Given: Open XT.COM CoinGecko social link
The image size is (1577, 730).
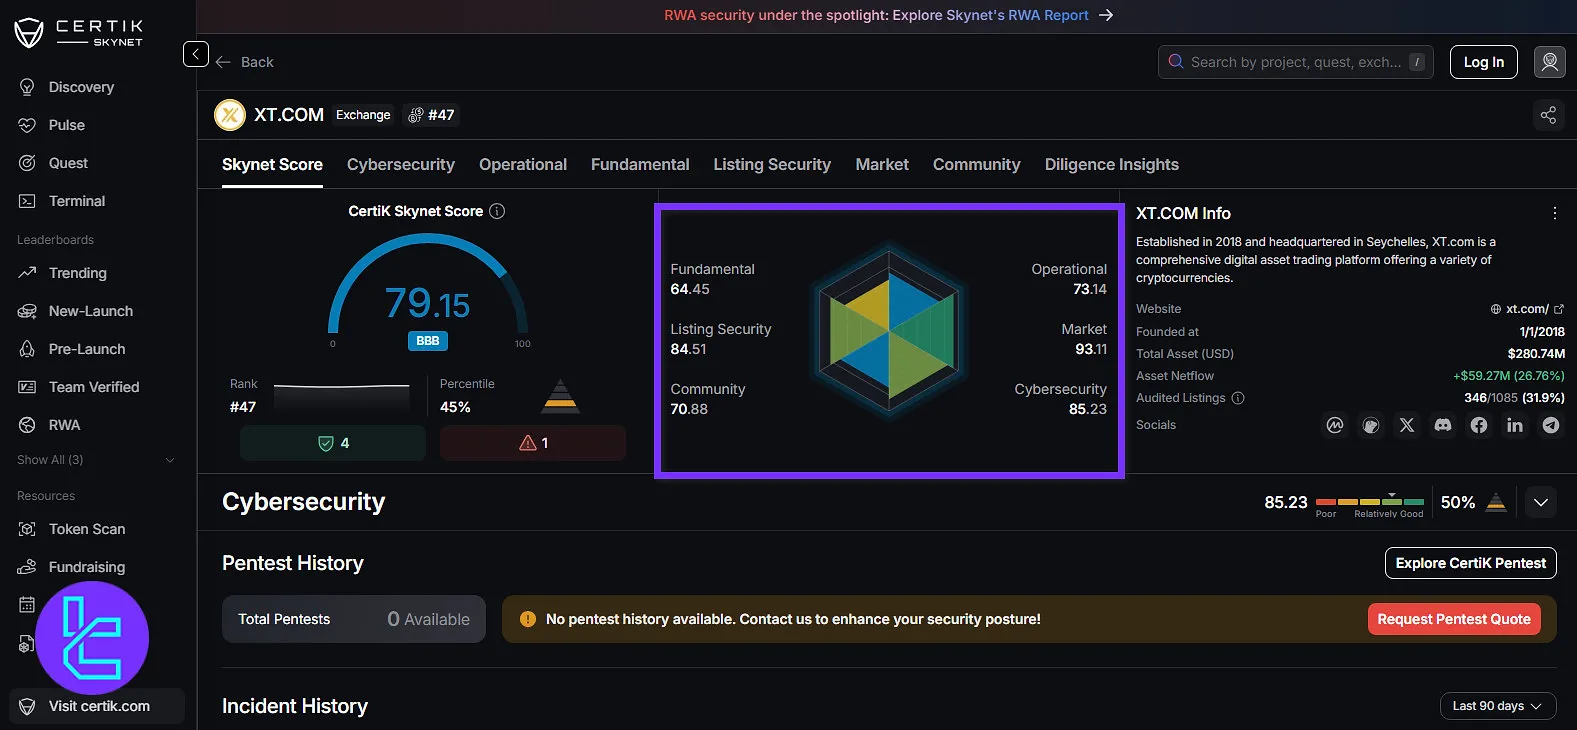Looking at the screenshot, I should click(1371, 425).
